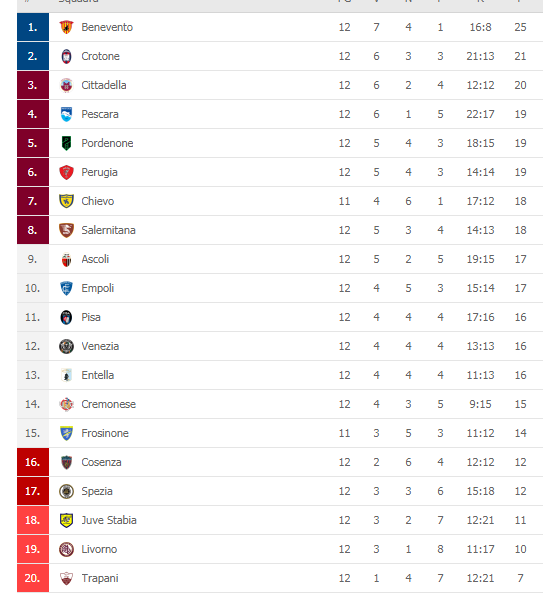Click the blue rank 1 position badge
The width and height of the screenshot is (543, 597).
pos(33,27)
